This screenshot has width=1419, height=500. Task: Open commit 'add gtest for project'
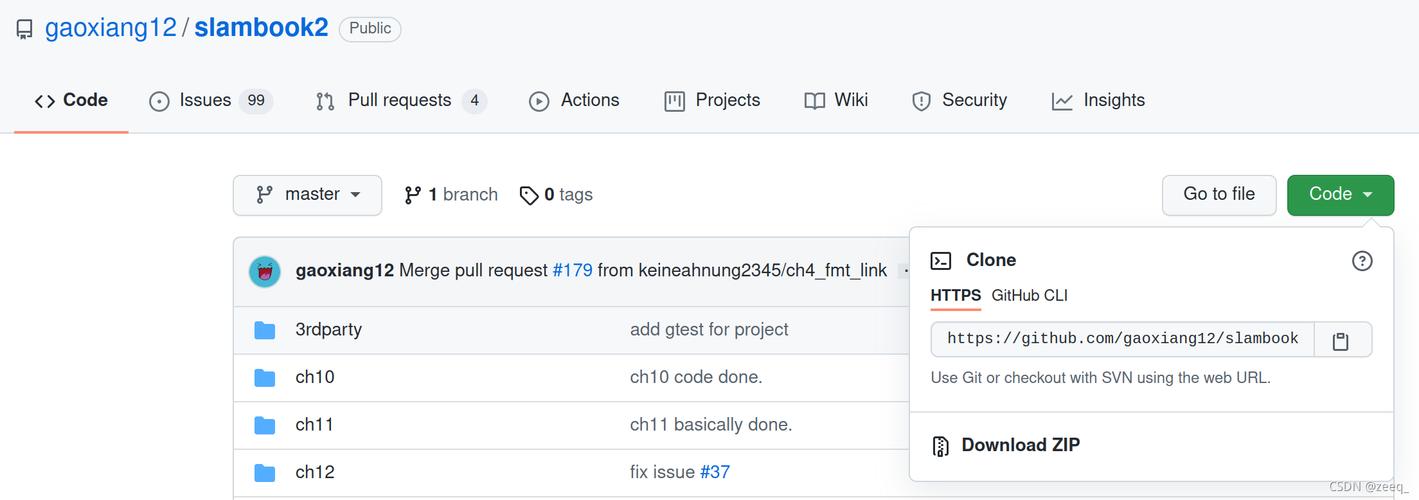[x=709, y=330]
